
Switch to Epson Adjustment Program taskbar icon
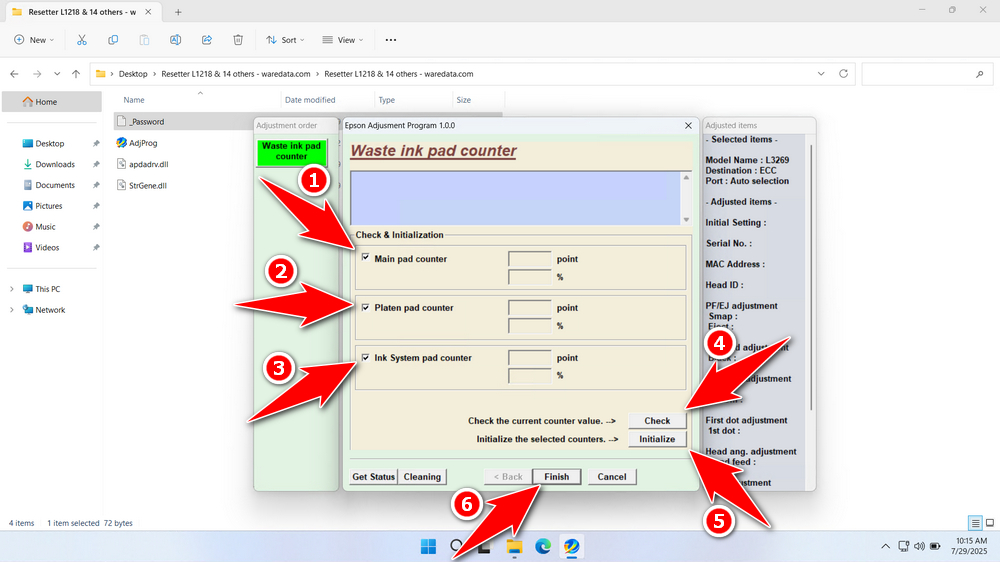[x=571, y=547]
